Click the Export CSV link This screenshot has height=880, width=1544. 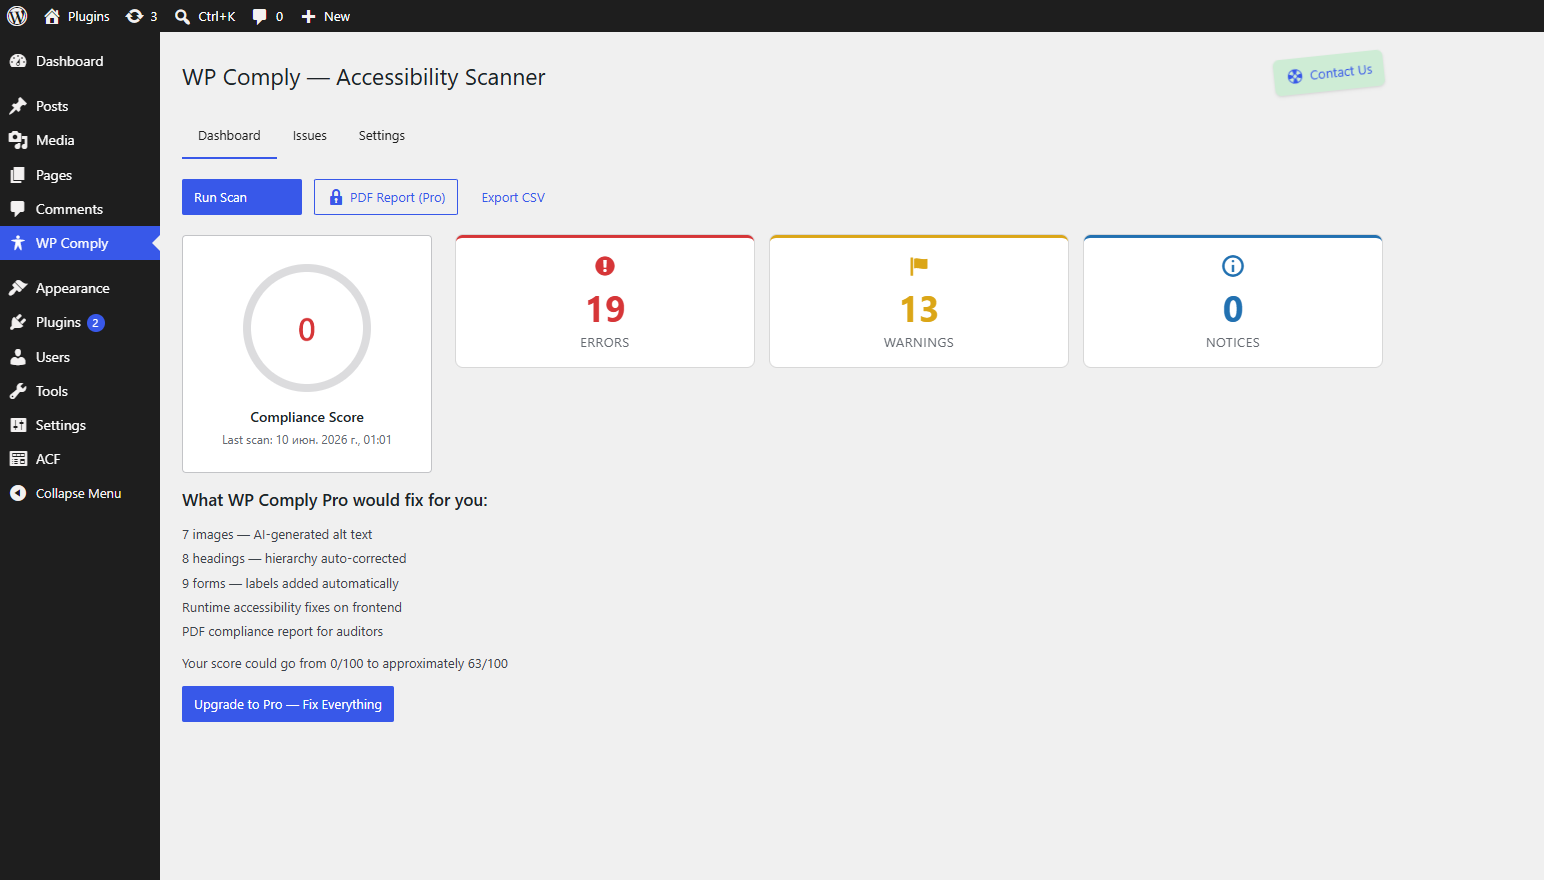[513, 198]
